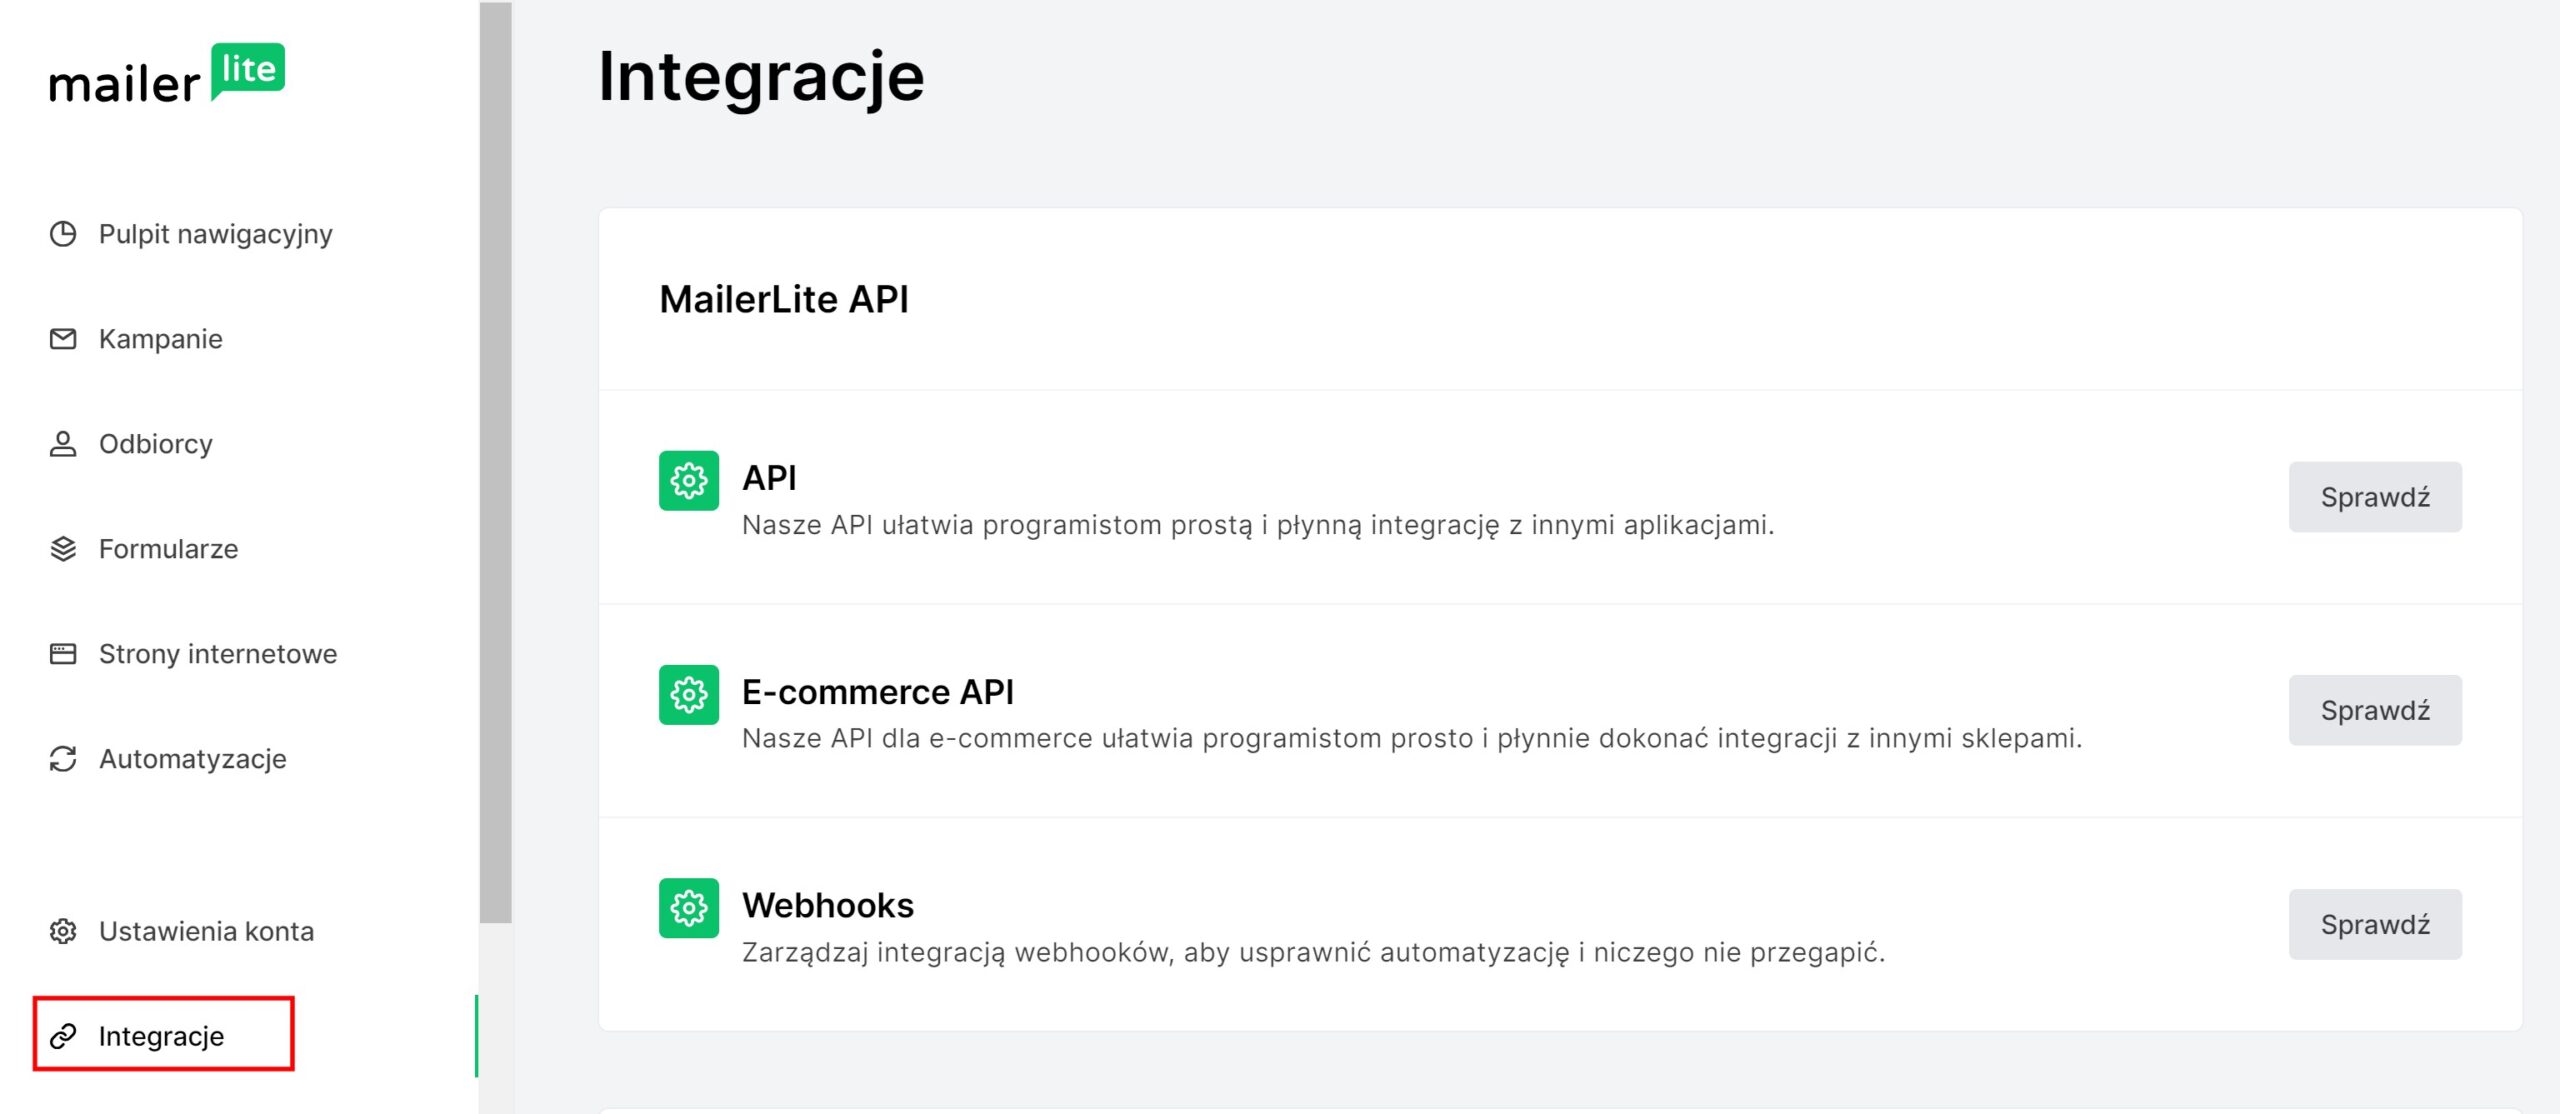Click the E-commerce API title
Screen dimensions: 2560x1114
(877, 692)
